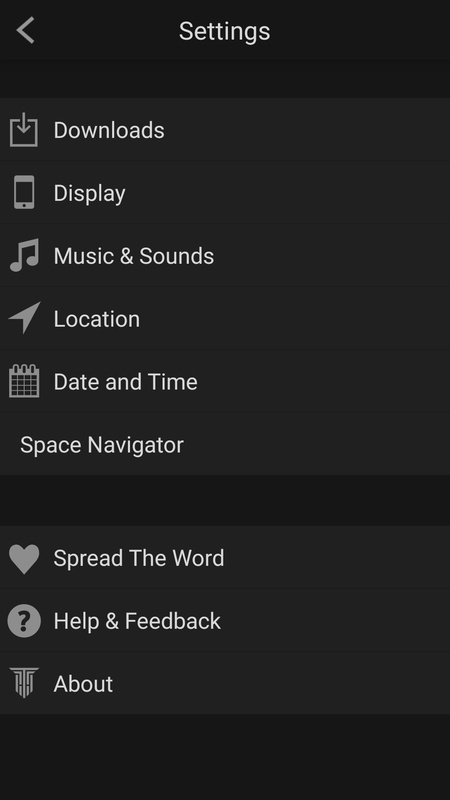Open Help & Feedback text entry
This screenshot has width=450, height=800.
coord(137,621)
